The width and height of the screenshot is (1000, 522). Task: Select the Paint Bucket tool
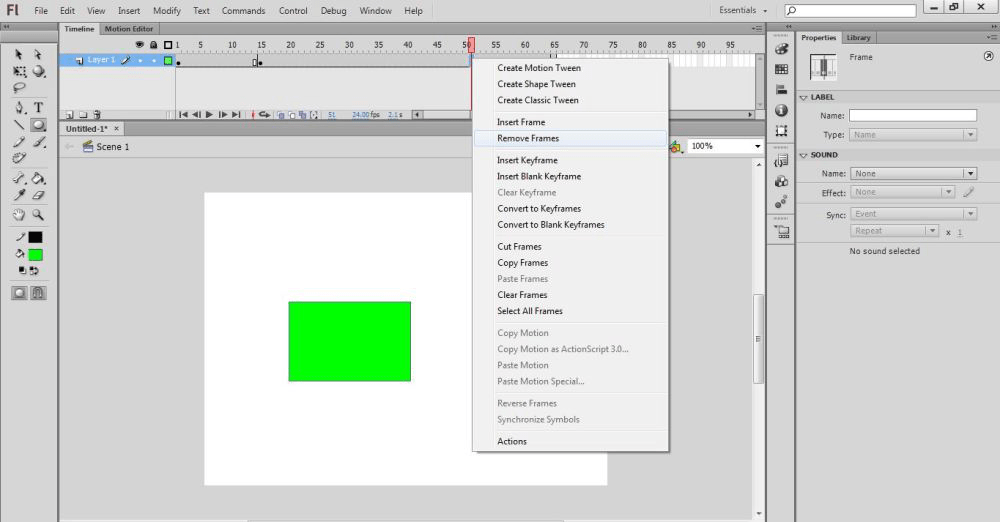coord(39,179)
